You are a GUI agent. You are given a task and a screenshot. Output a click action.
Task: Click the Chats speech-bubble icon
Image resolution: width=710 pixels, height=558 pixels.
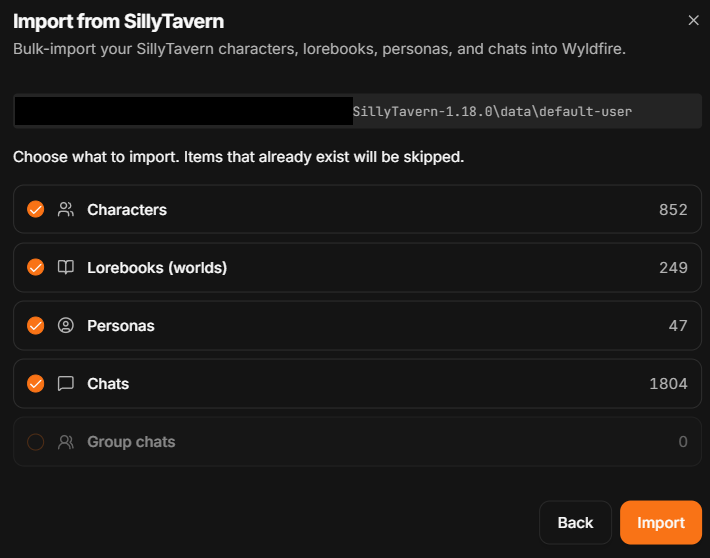coord(66,383)
